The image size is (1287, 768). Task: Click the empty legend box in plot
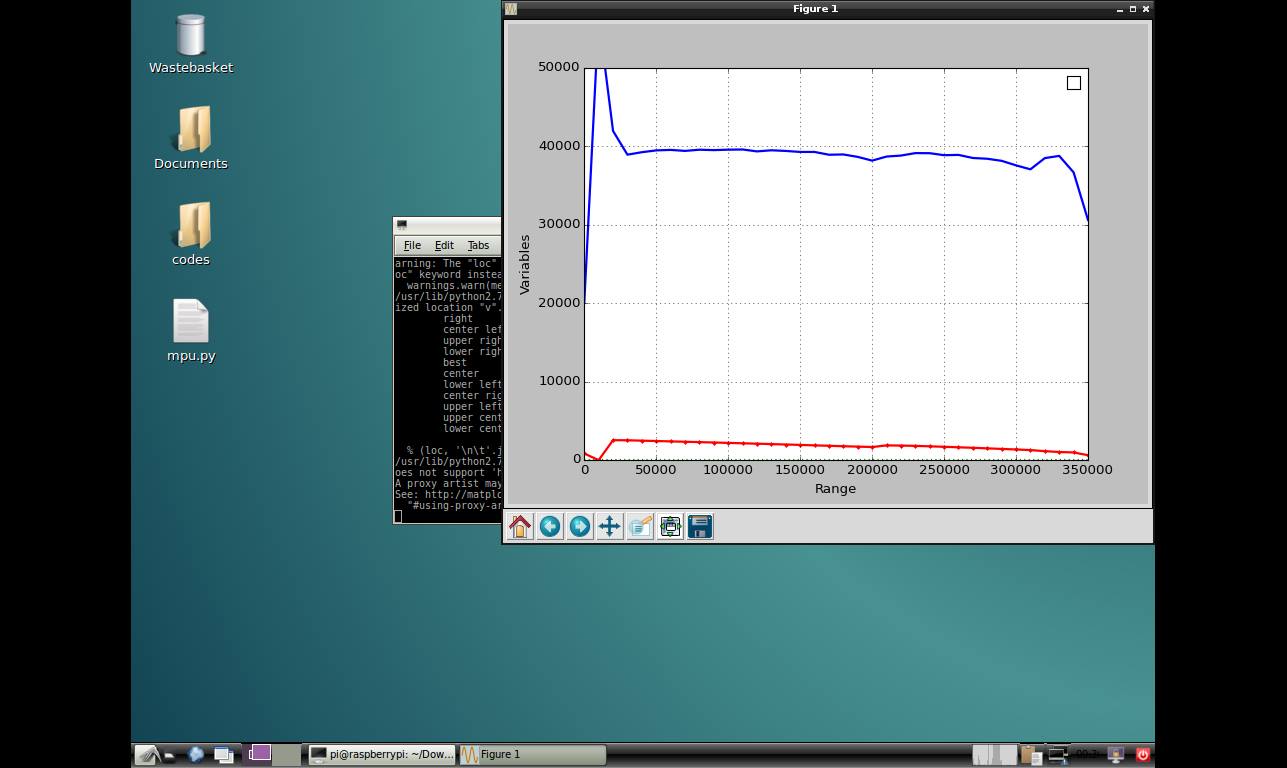1074,83
